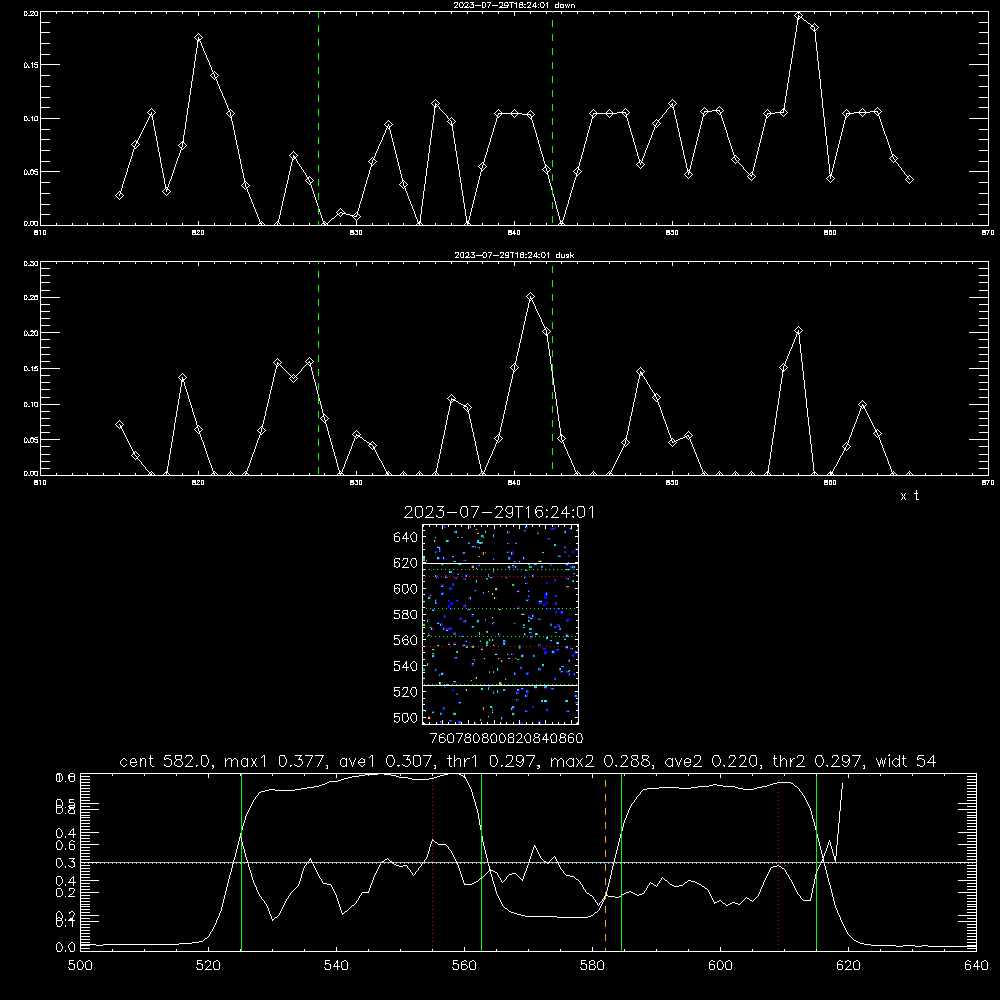This screenshot has height=1000, width=1000.
Task: Select the left green dashed line in dusk plot
Action: pos(318,368)
